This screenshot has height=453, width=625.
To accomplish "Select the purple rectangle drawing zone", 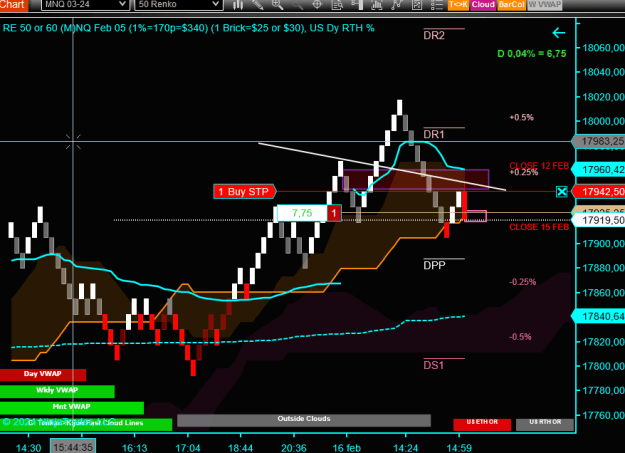I will (x=416, y=179).
